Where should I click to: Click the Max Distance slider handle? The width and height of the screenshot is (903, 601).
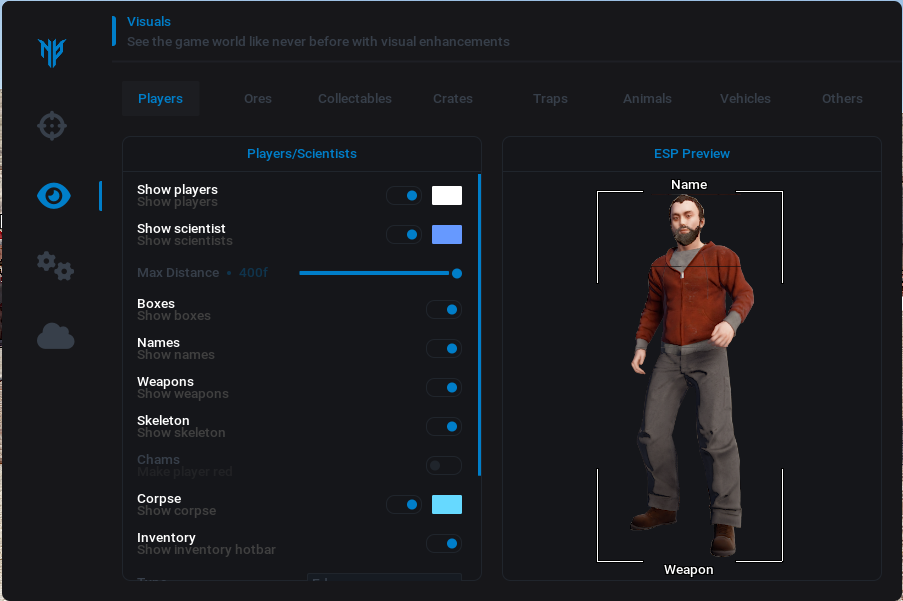[x=457, y=273]
